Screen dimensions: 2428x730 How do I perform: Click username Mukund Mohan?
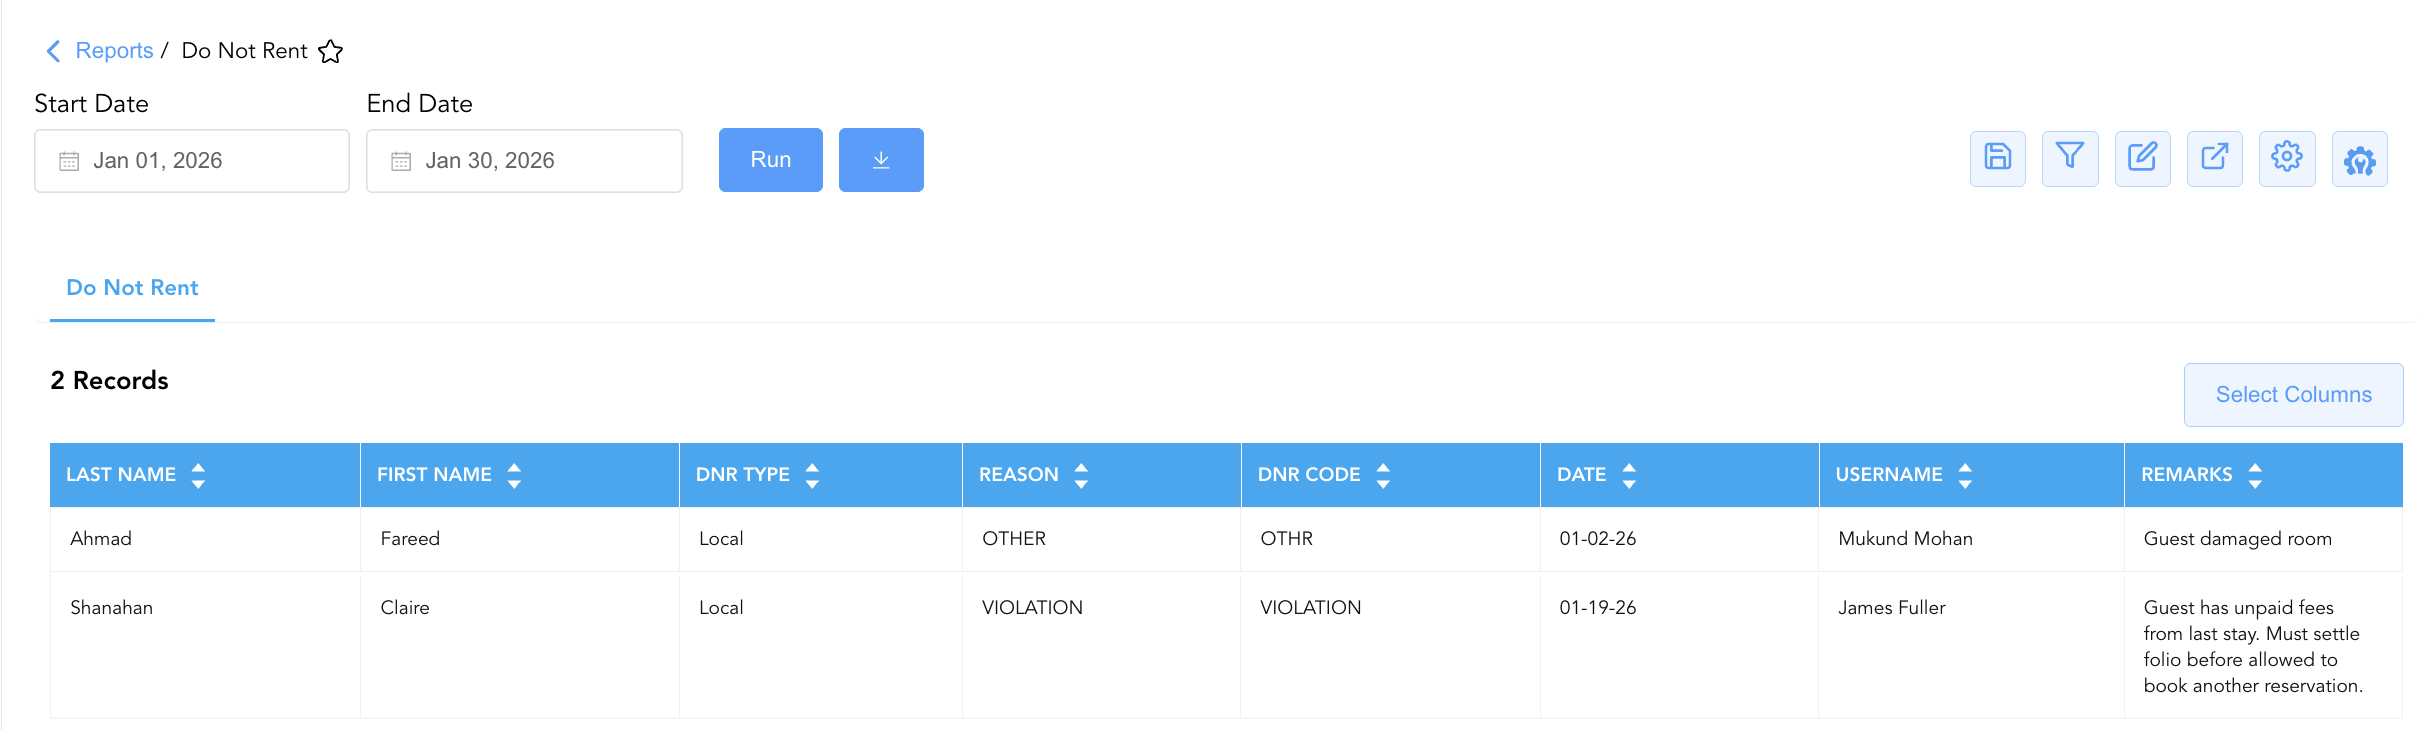click(x=1905, y=539)
